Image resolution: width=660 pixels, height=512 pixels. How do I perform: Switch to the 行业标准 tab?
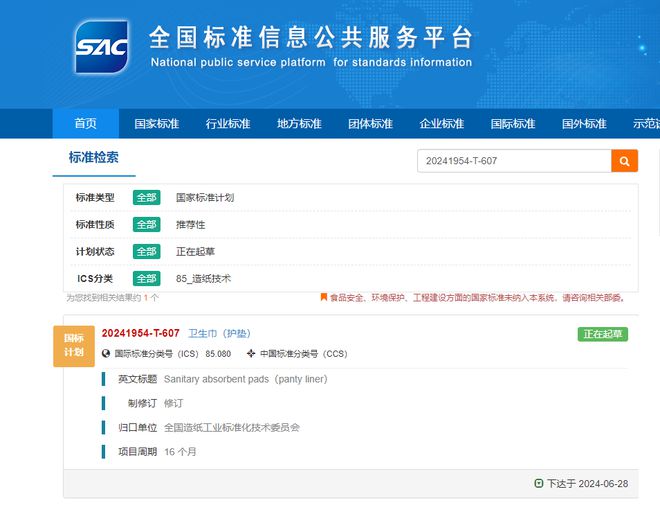(x=228, y=123)
